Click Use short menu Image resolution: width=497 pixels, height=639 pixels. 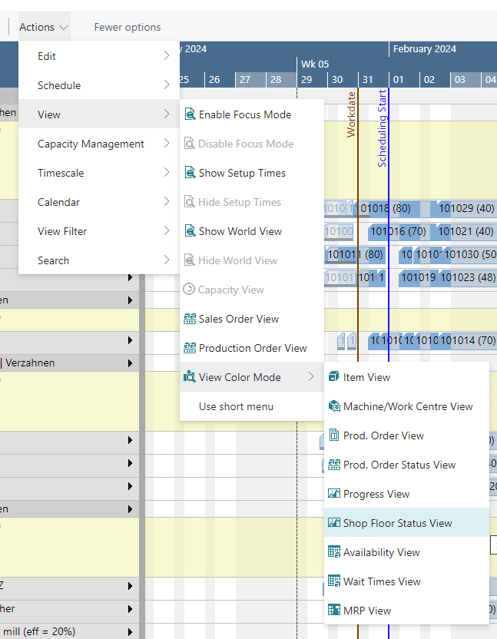point(236,406)
